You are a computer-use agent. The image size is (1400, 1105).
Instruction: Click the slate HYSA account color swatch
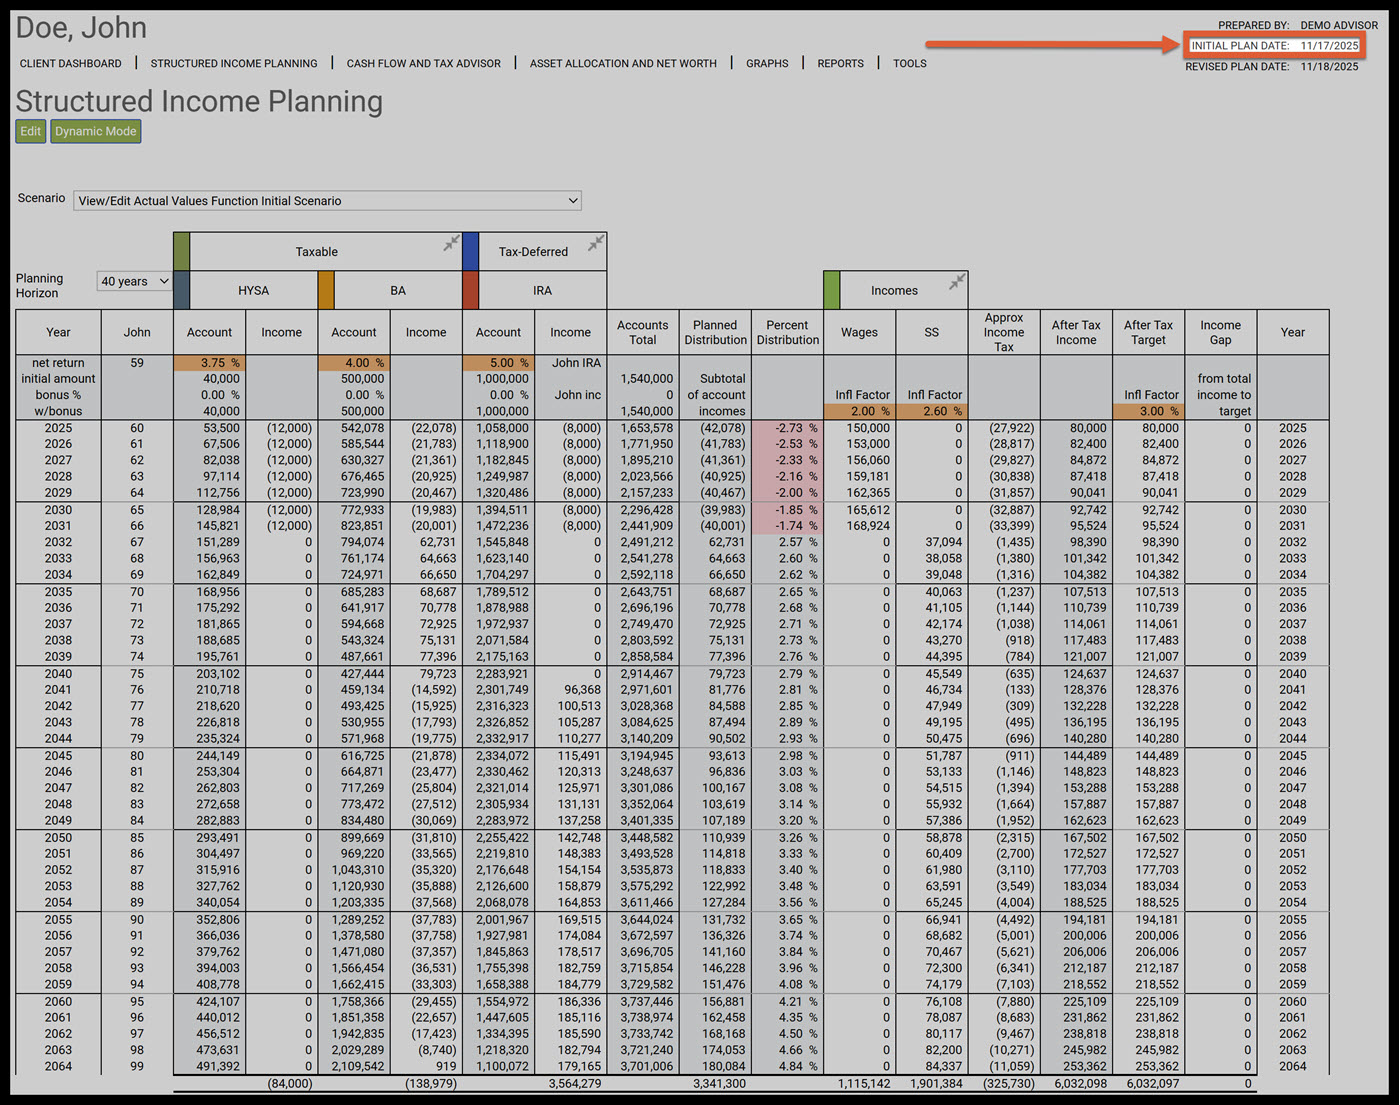[181, 290]
